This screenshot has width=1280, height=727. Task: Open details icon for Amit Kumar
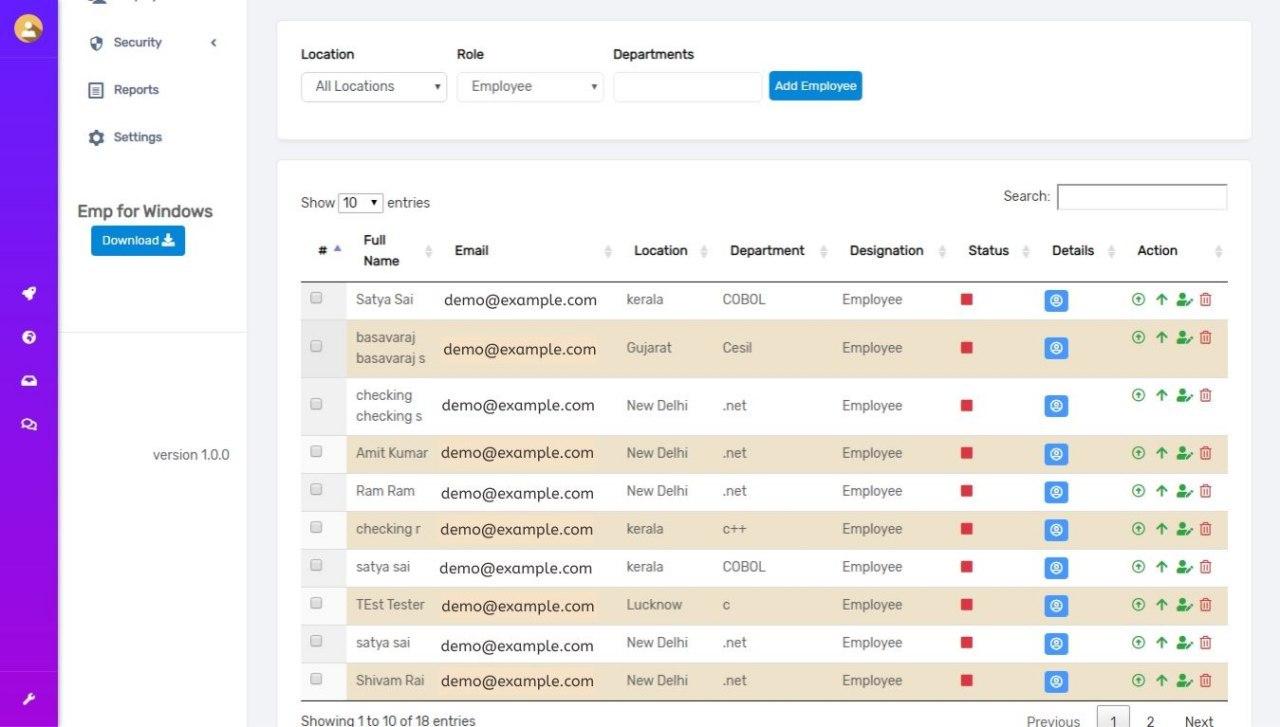pyautogui.click(x=1056, y=454)
